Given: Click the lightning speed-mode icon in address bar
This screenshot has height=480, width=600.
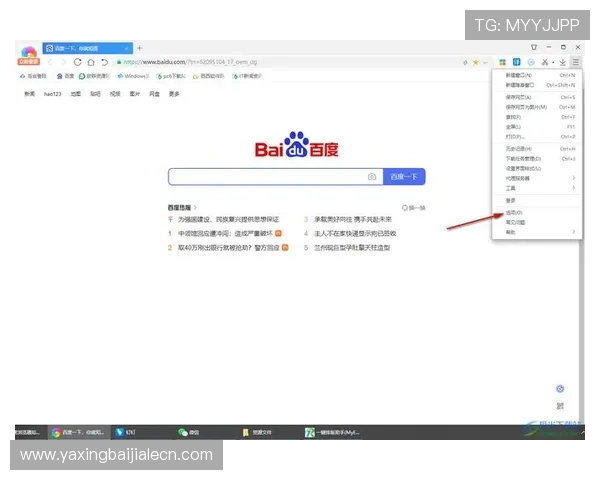Looking at the screenshot, I should point(465,62).
